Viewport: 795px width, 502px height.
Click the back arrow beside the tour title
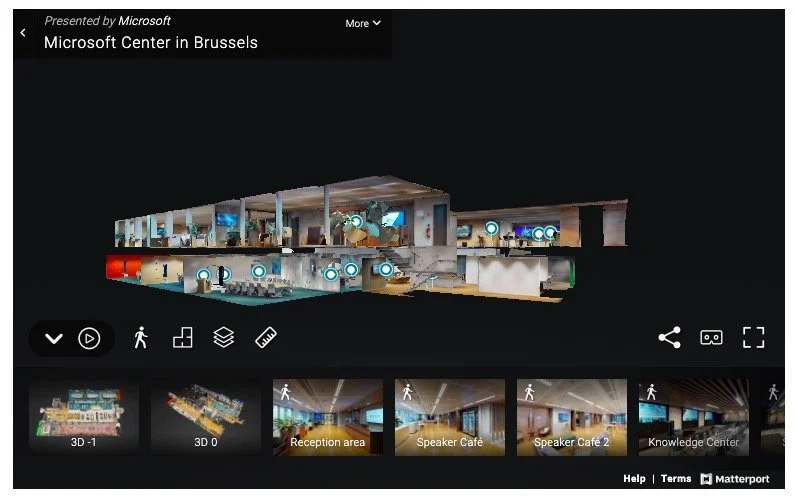point(23,33)
